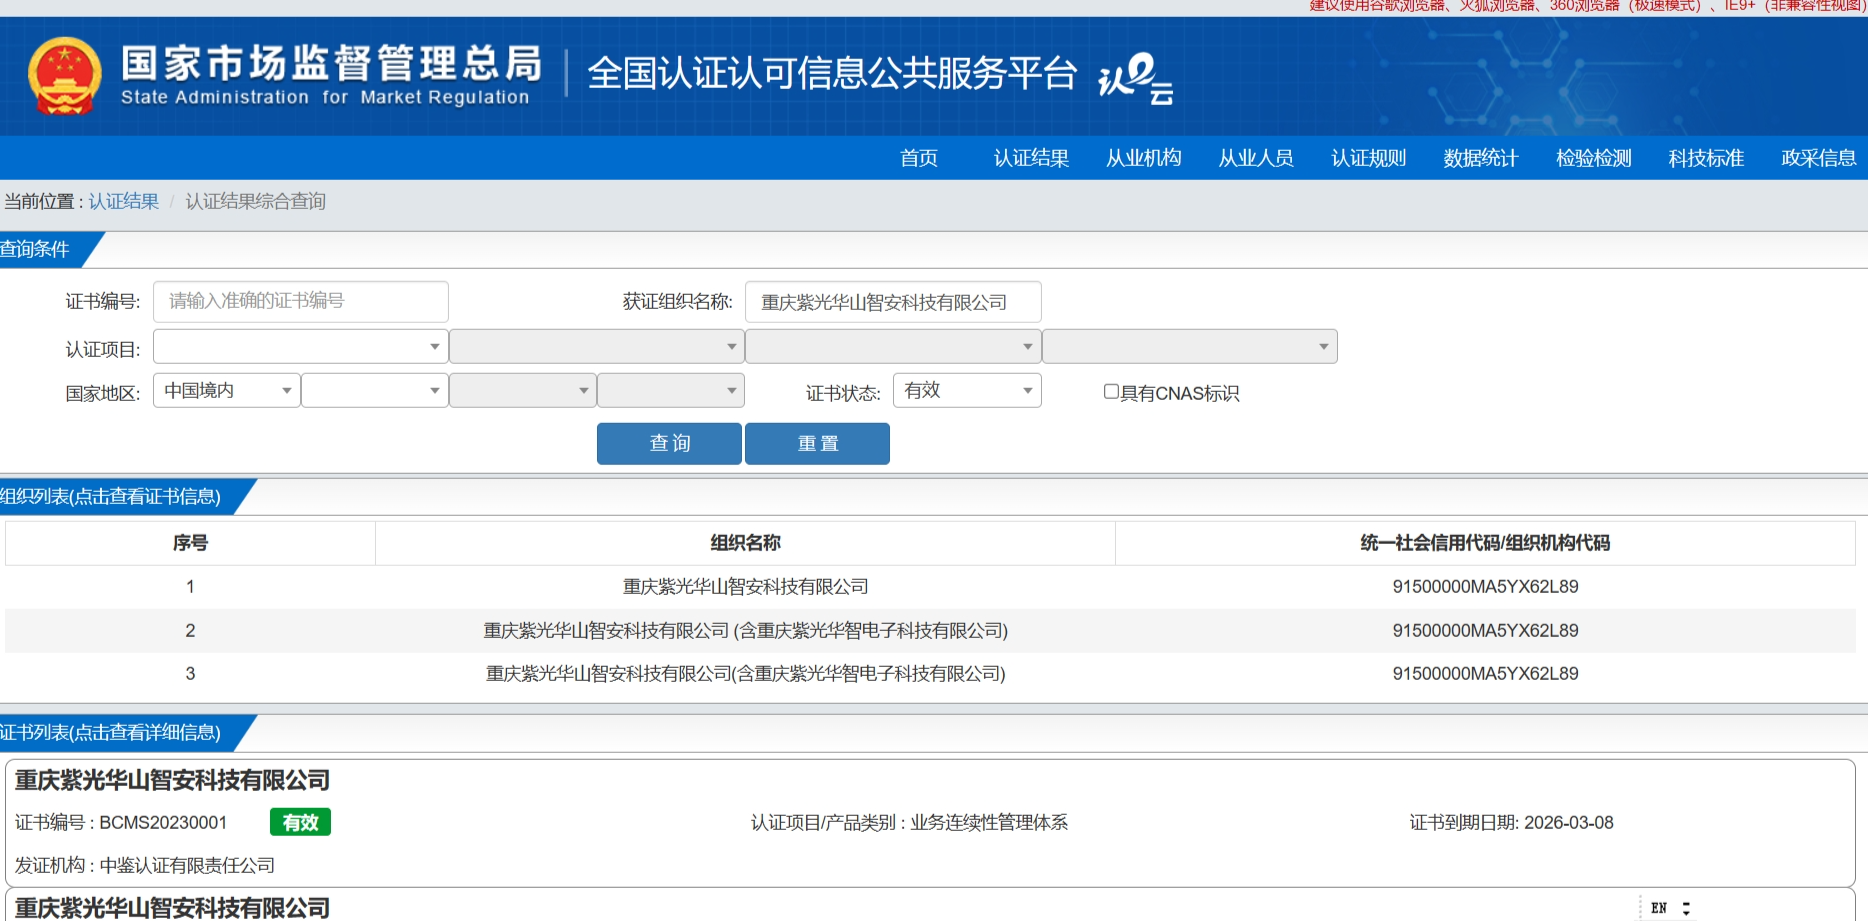Click the 查询 search button

669,443
